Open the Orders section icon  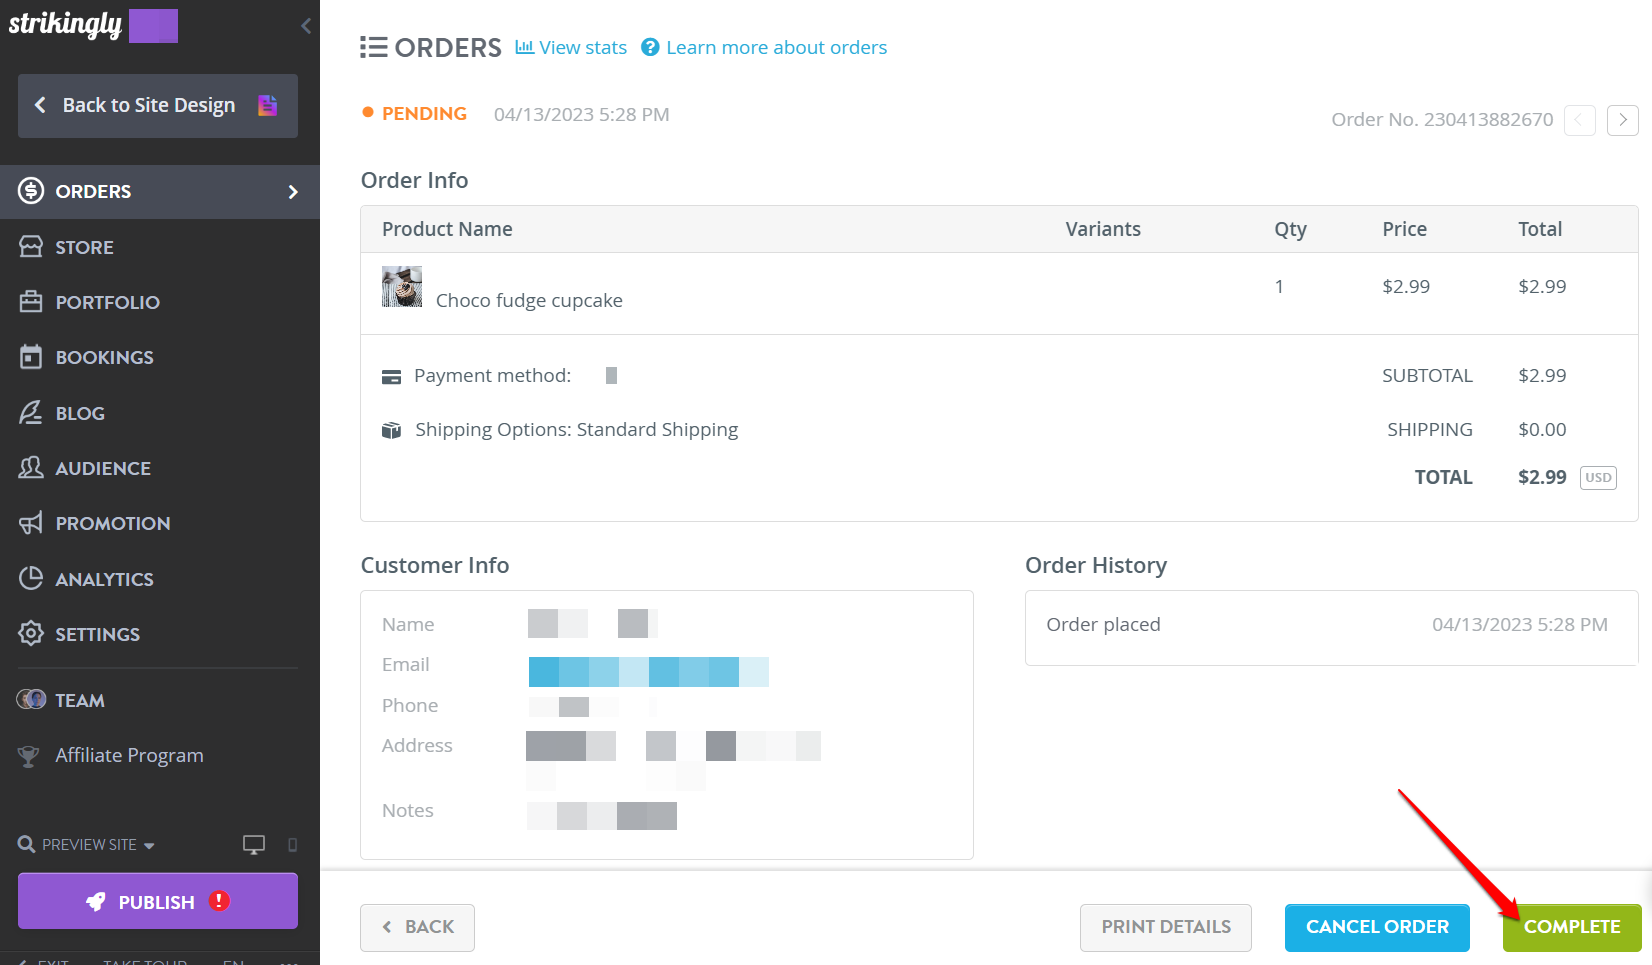click(x=29, y=191)
